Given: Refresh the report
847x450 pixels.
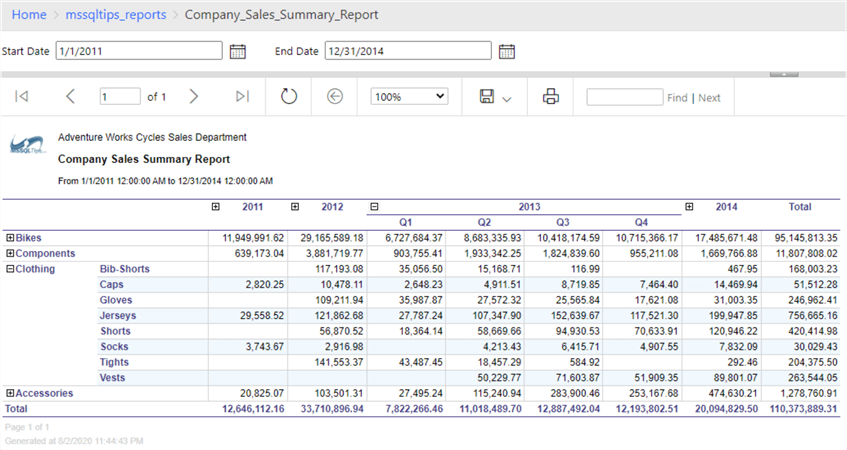Looking at the screenshot, I should click(289, 97).
